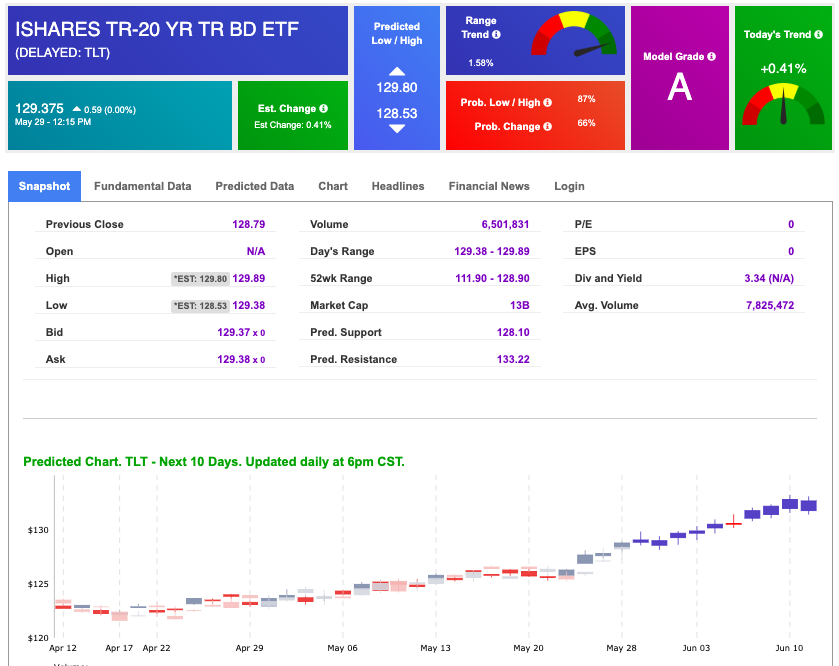Click the Bid value 129.37 x 0

click(241, 332)
